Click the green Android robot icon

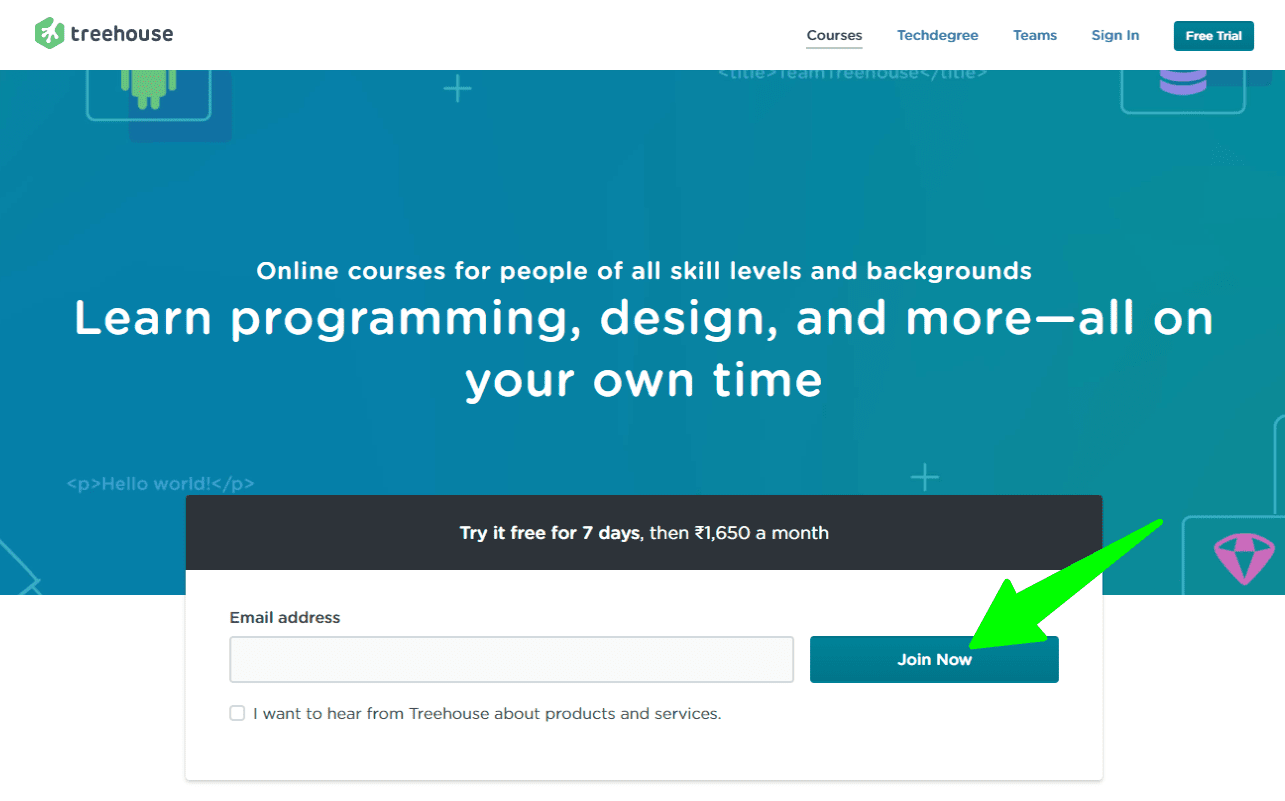148,88
